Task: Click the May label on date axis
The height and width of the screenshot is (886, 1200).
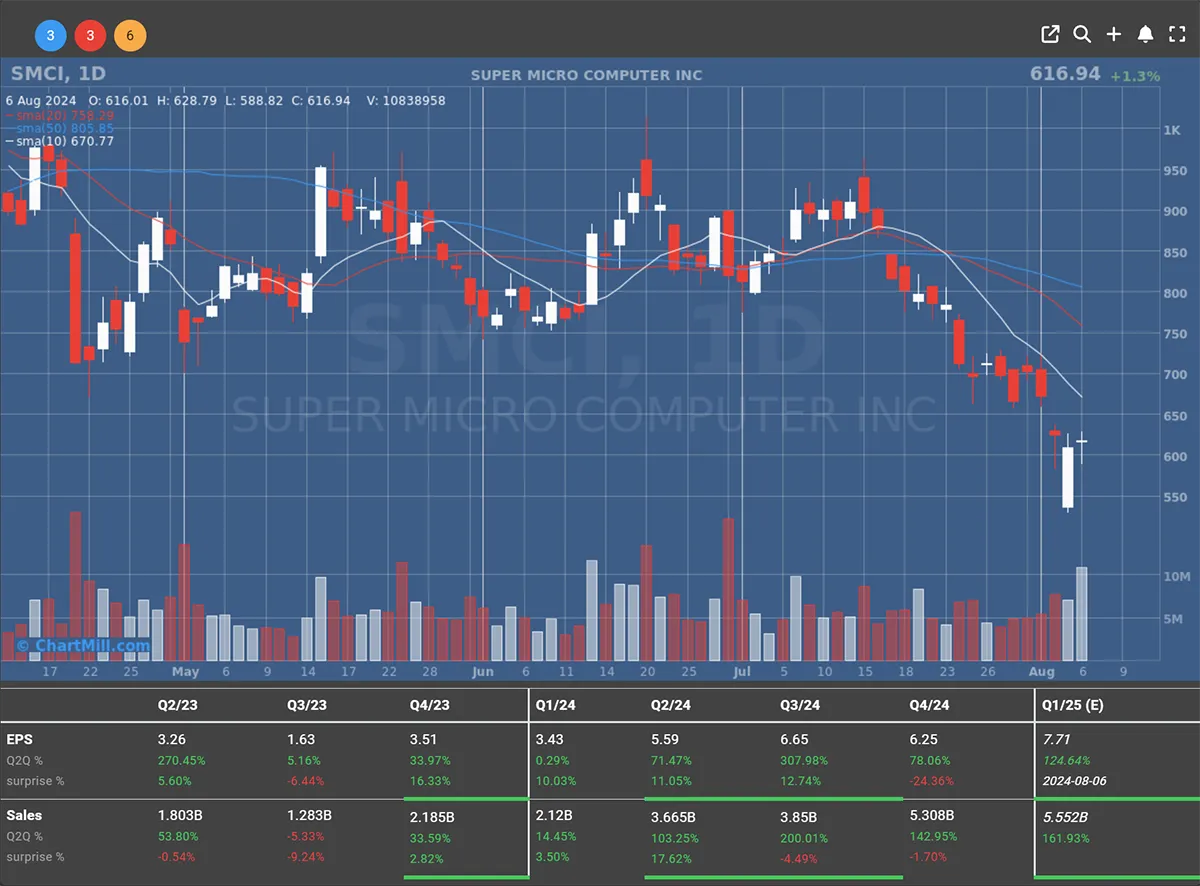Action: click(x=185, y=672)
